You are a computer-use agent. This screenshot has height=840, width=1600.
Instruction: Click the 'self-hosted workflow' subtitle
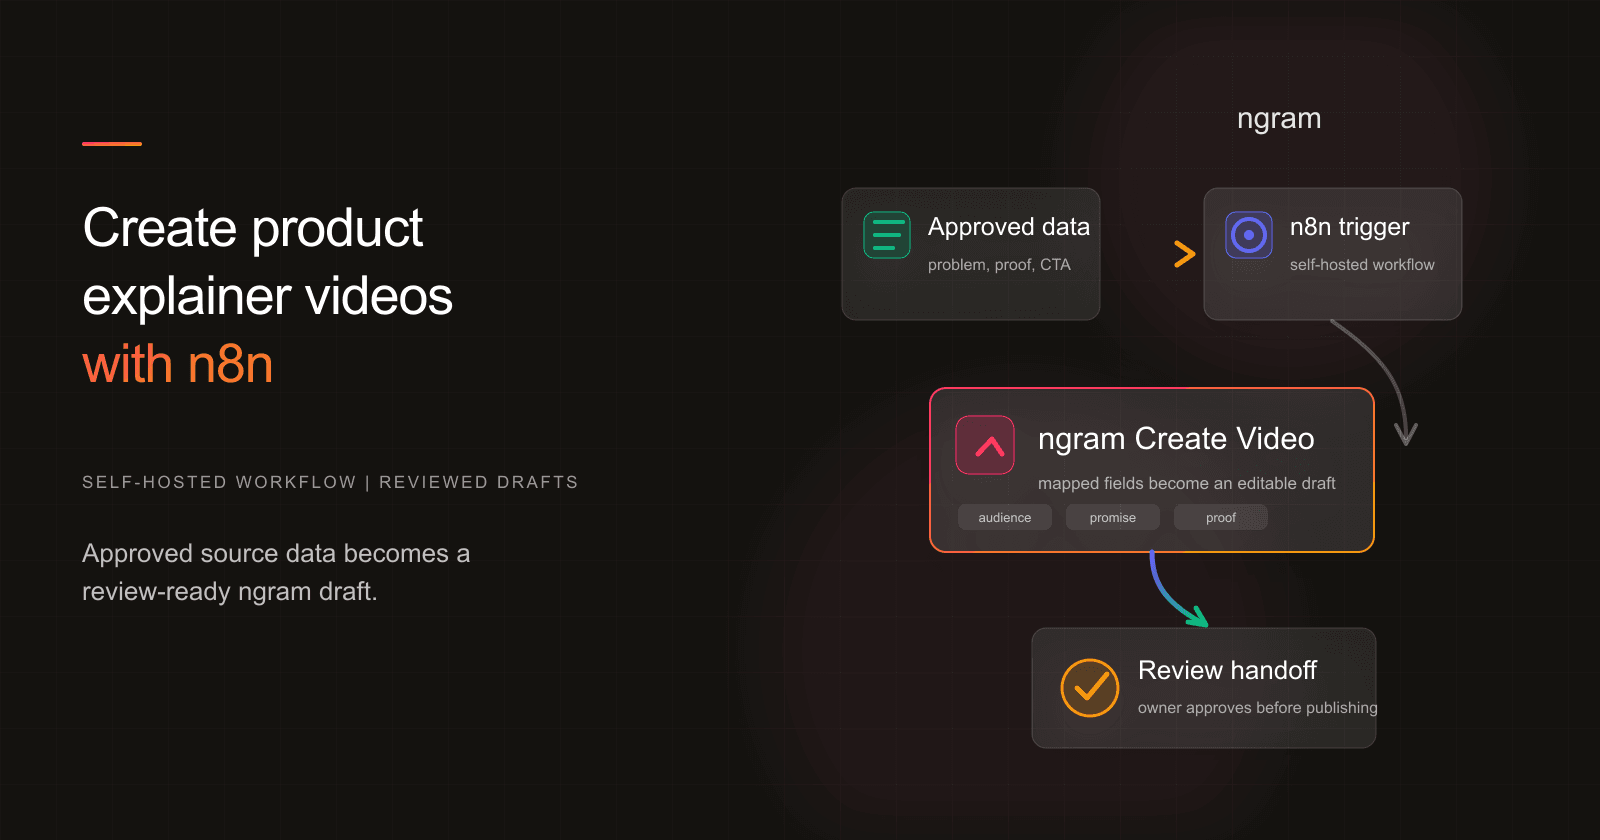click(x=1362, y=265)
